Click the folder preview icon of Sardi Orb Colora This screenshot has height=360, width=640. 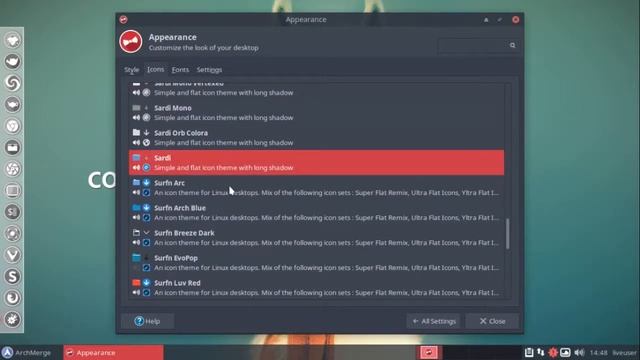coord(136,133)
